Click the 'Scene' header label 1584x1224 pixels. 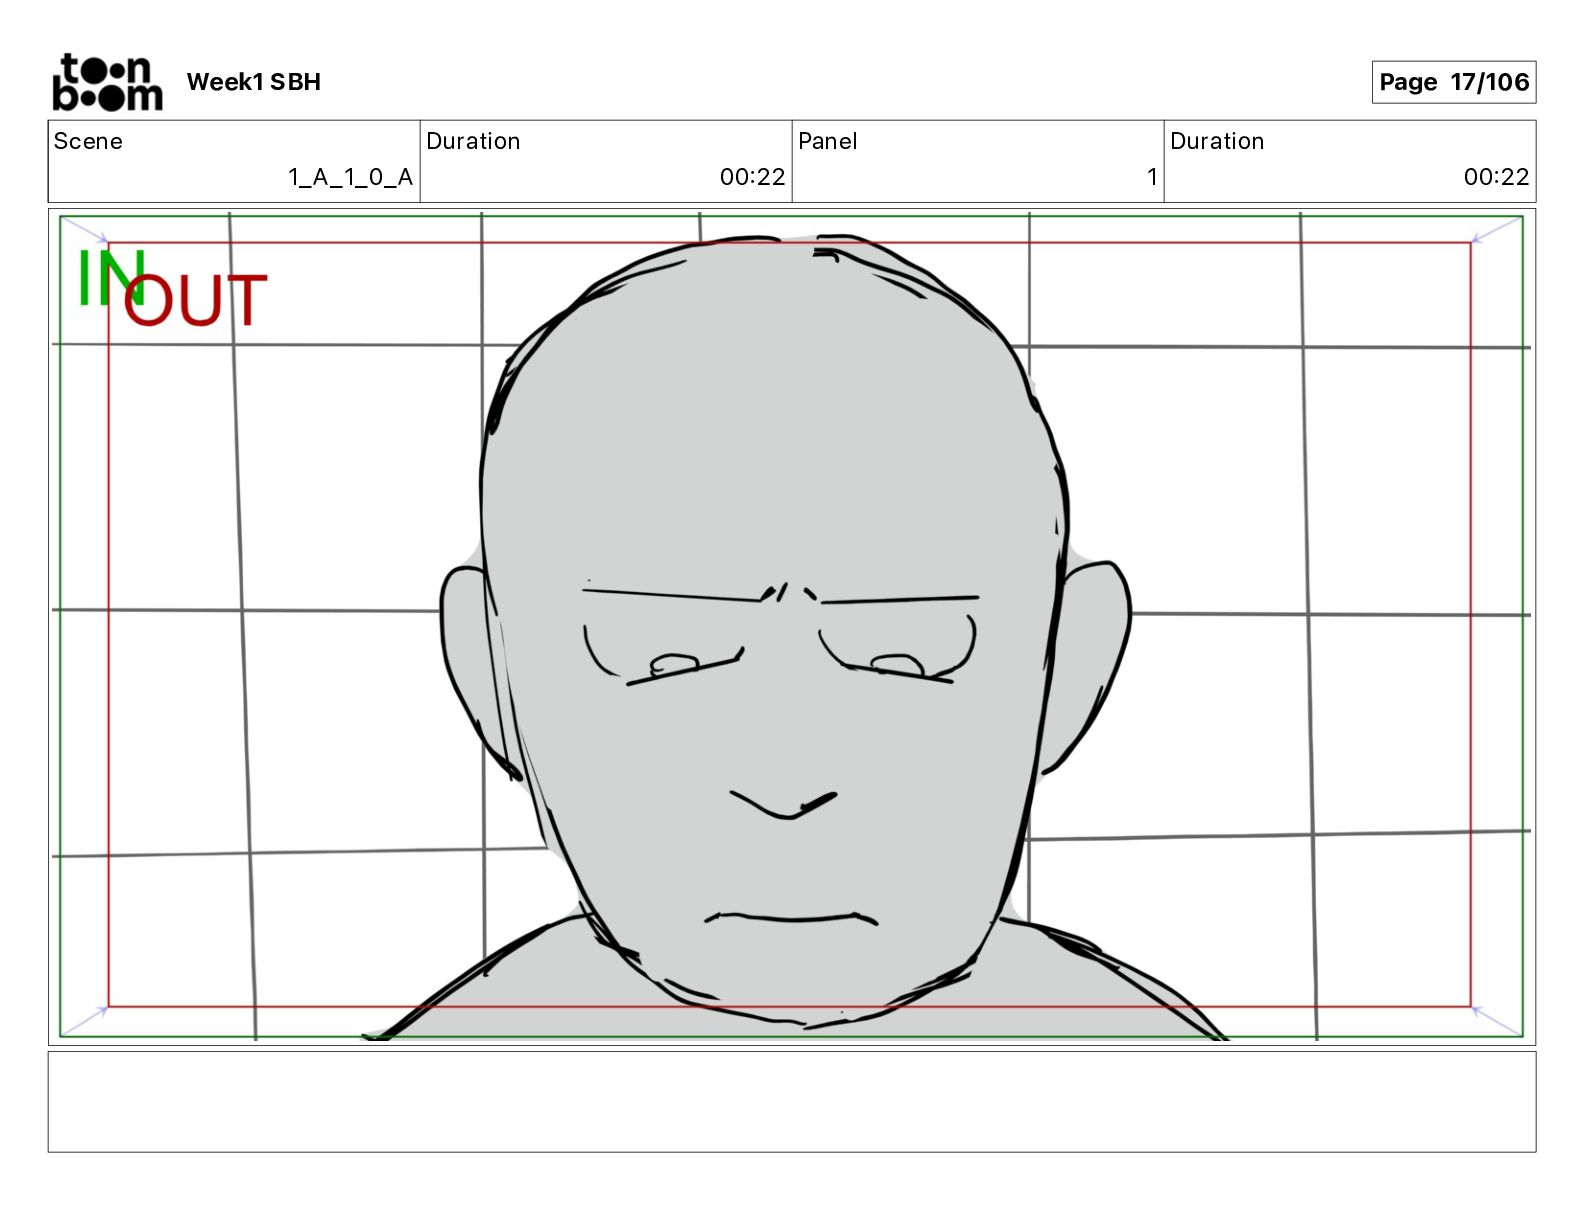click(x=88, y=141)
